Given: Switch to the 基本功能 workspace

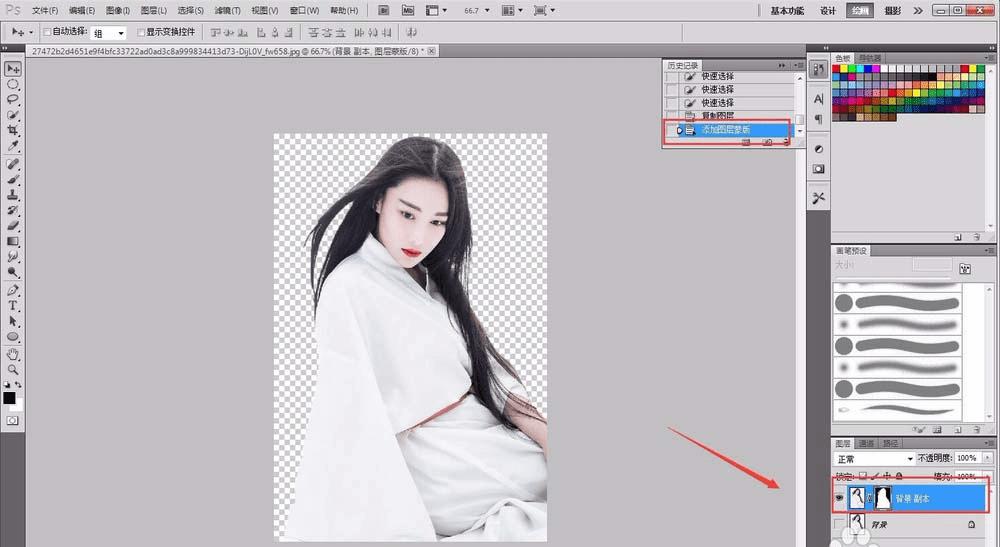Looking at the screenshot, I should (789, 10).
